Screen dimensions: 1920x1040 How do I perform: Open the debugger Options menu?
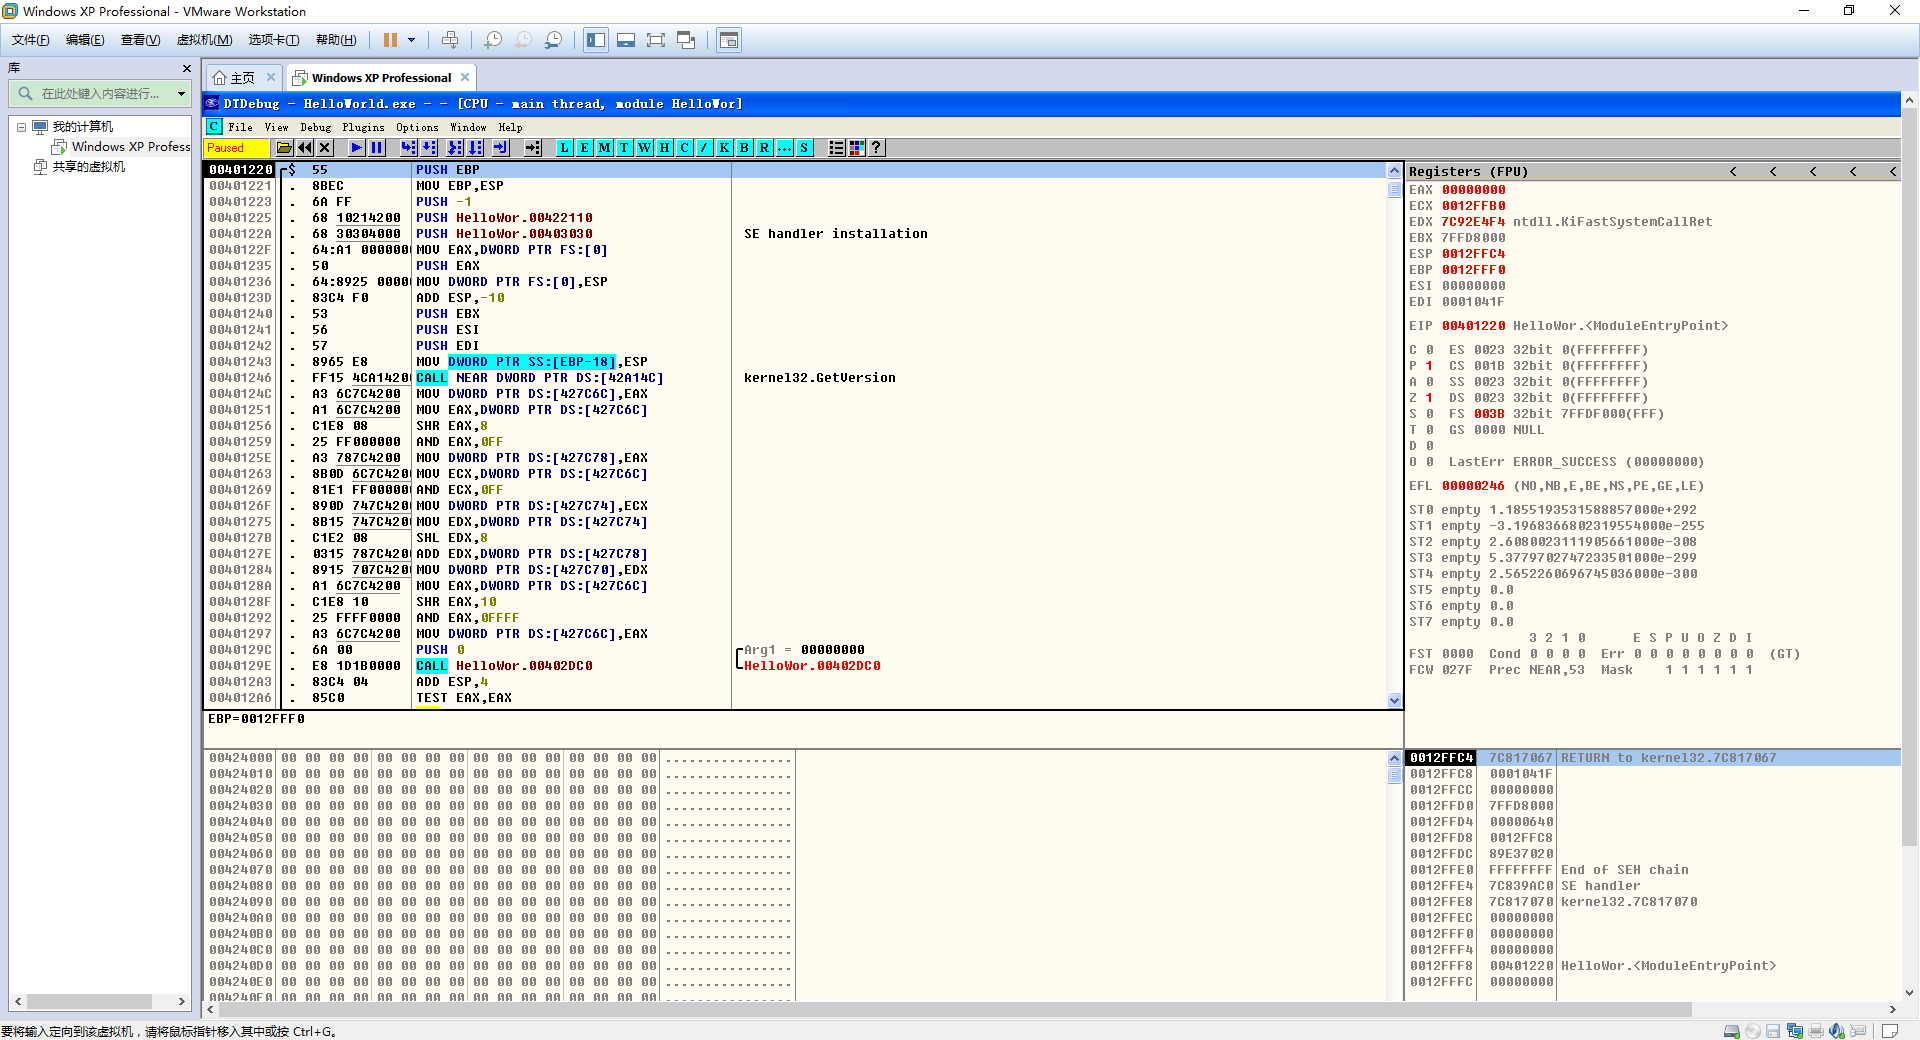417,127
